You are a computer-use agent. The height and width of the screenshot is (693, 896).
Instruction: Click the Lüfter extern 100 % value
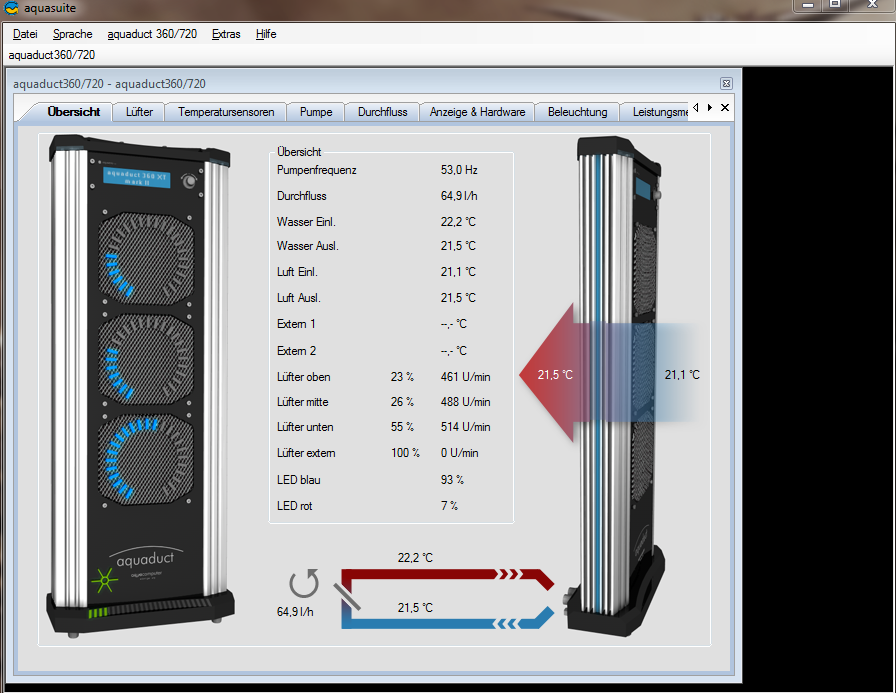click(405, 453)
